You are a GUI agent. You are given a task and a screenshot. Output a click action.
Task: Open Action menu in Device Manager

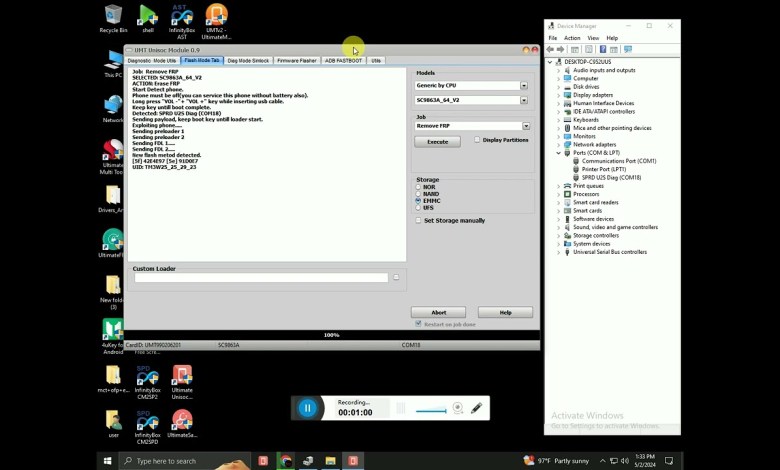pos(572,38)
